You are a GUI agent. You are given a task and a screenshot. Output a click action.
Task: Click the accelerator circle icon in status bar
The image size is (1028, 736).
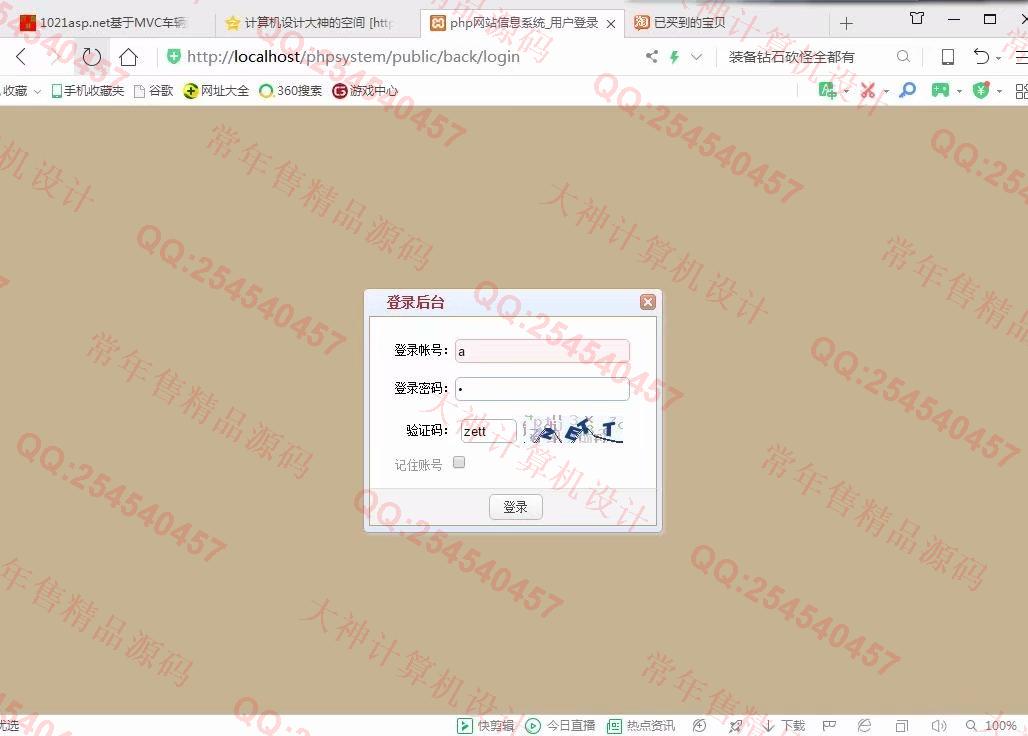point(700,726)
